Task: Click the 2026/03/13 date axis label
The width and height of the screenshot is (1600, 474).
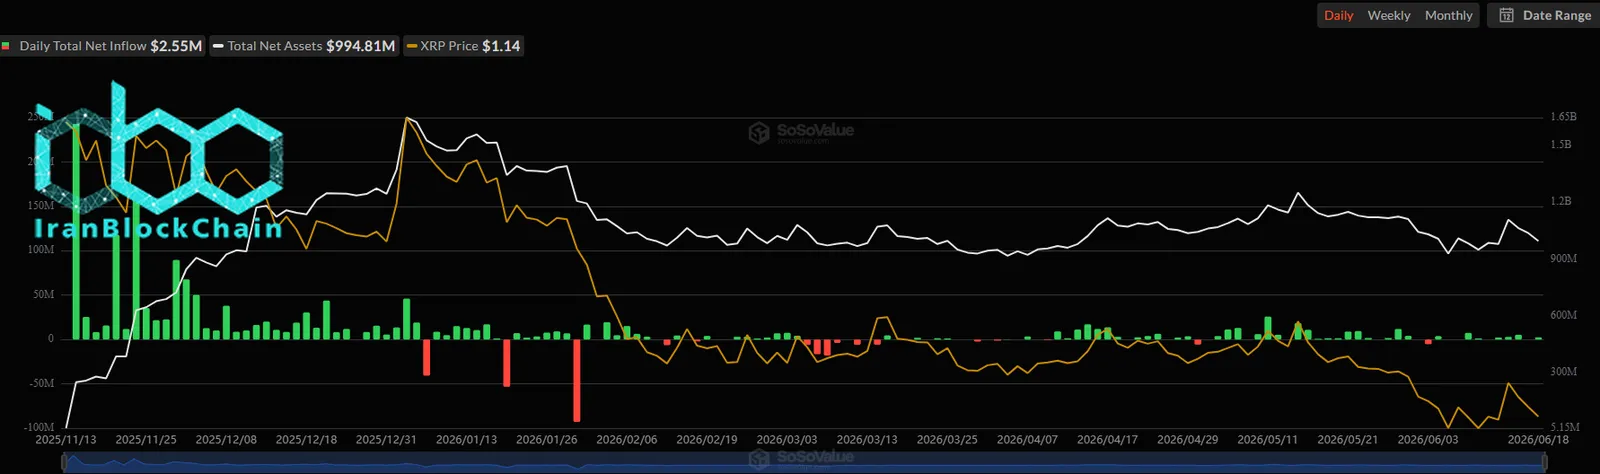Action: click(x=867, y=440)
